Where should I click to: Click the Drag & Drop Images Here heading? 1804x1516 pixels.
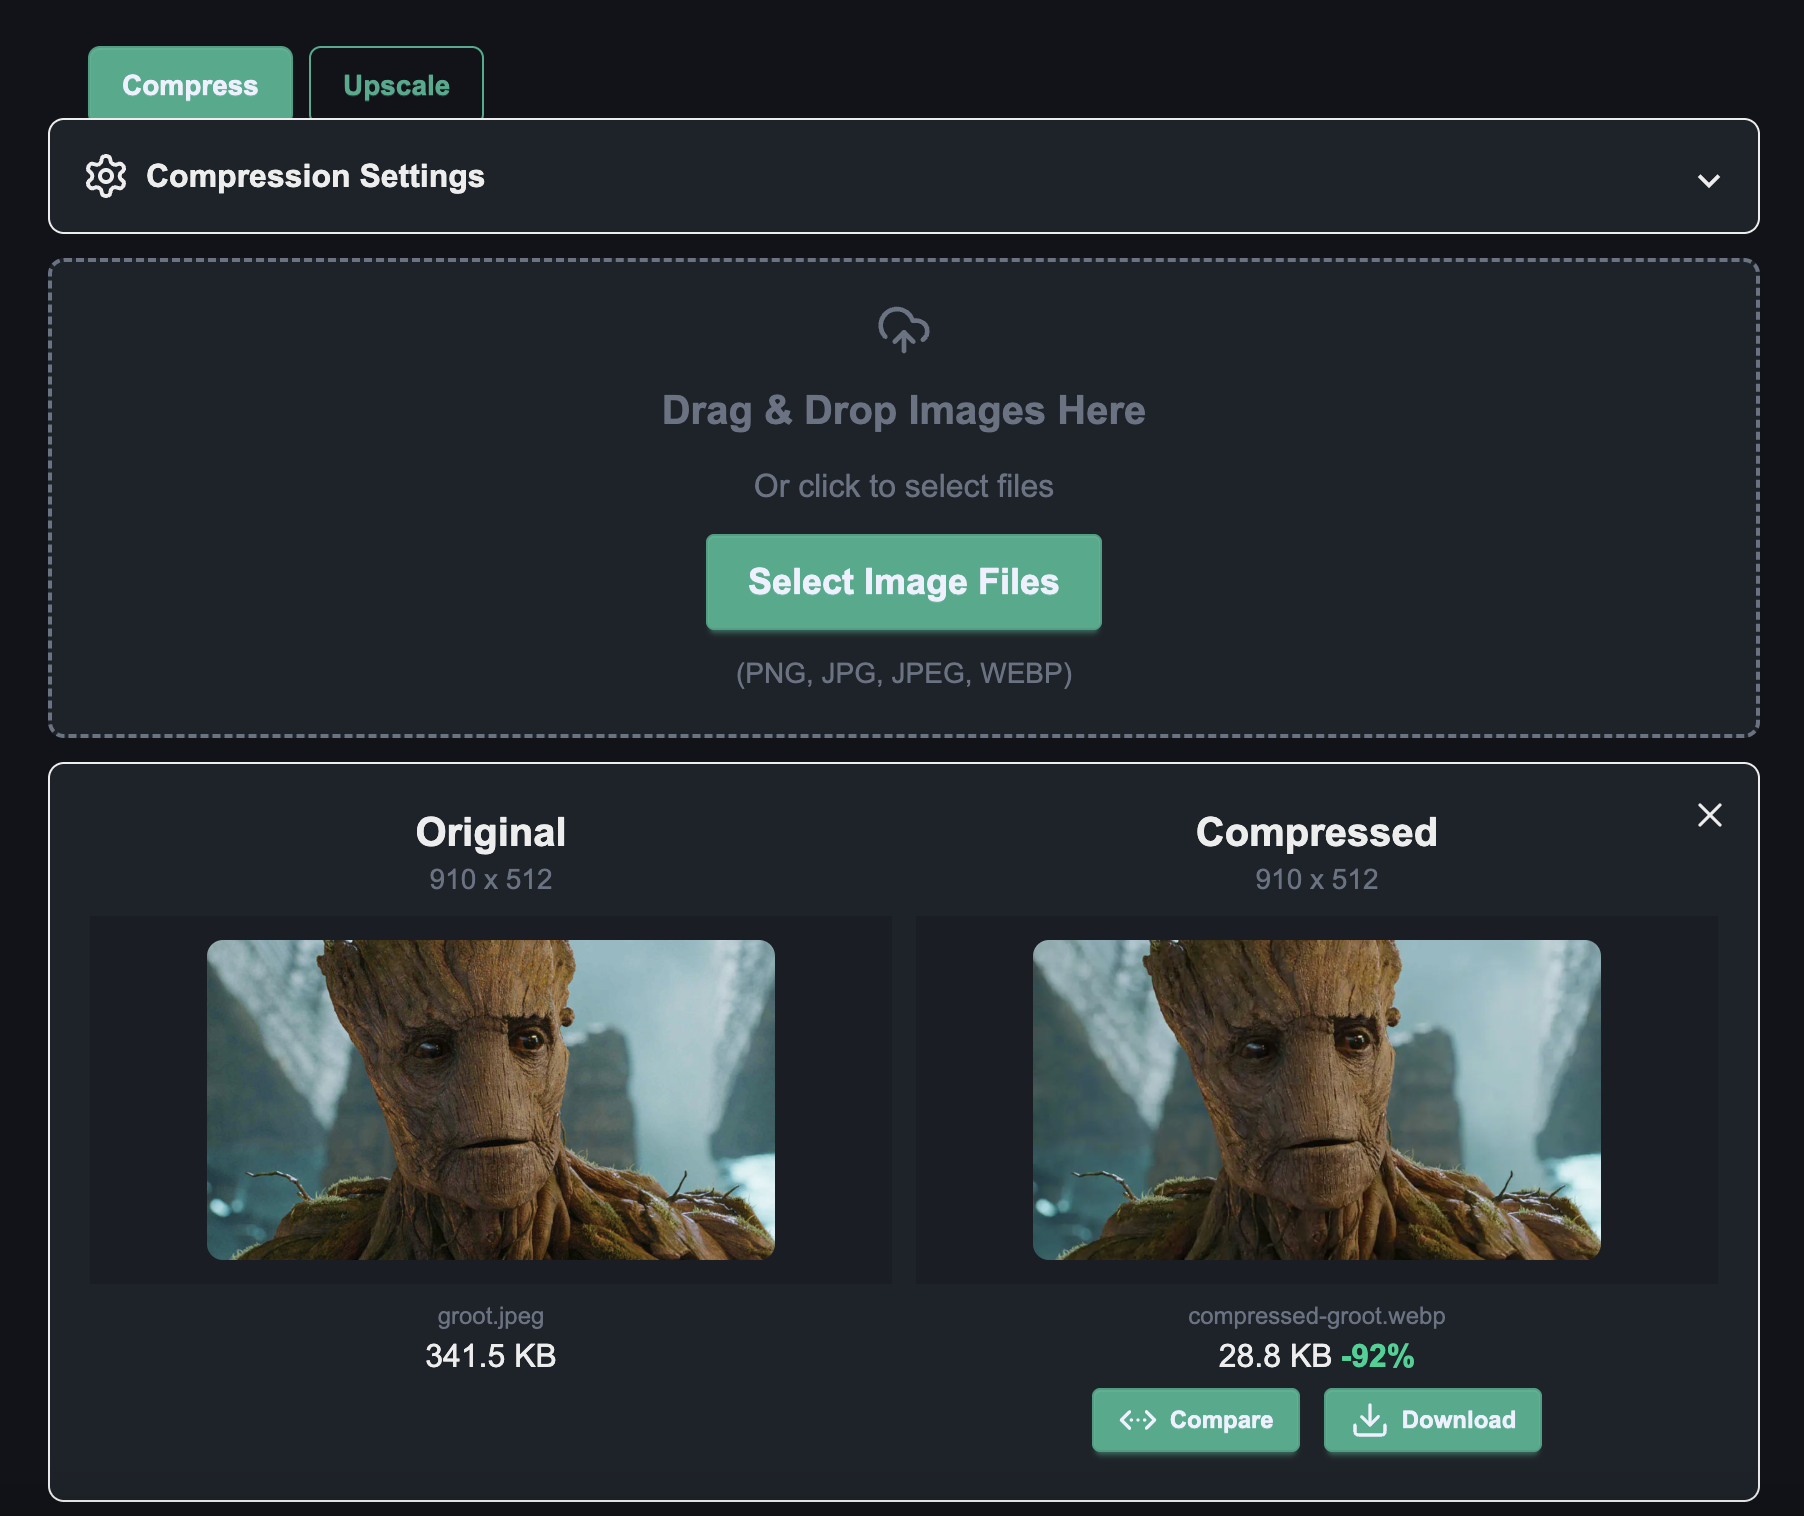pyautogui.click(x=904, y=410)
